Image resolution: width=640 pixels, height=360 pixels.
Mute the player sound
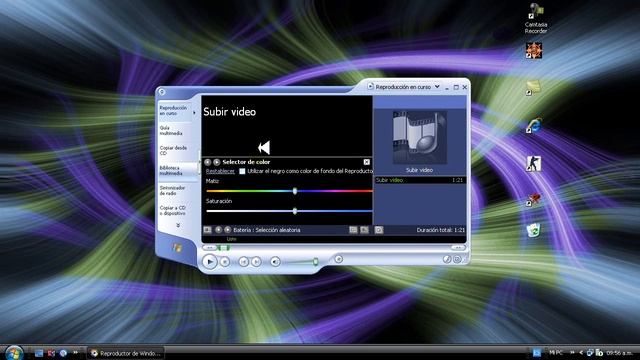pyautogui.click(x=275, y=262)
